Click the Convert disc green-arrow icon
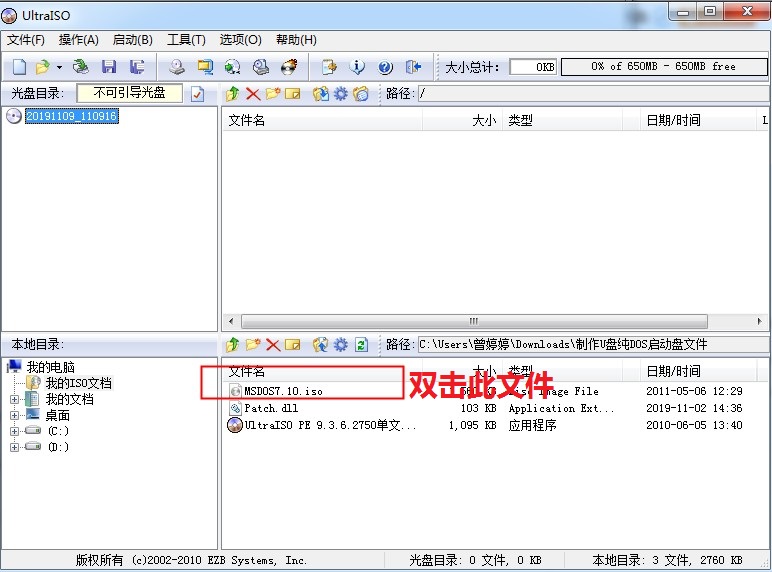The height and width of the screenshot is (572, 772). [232, 66]
